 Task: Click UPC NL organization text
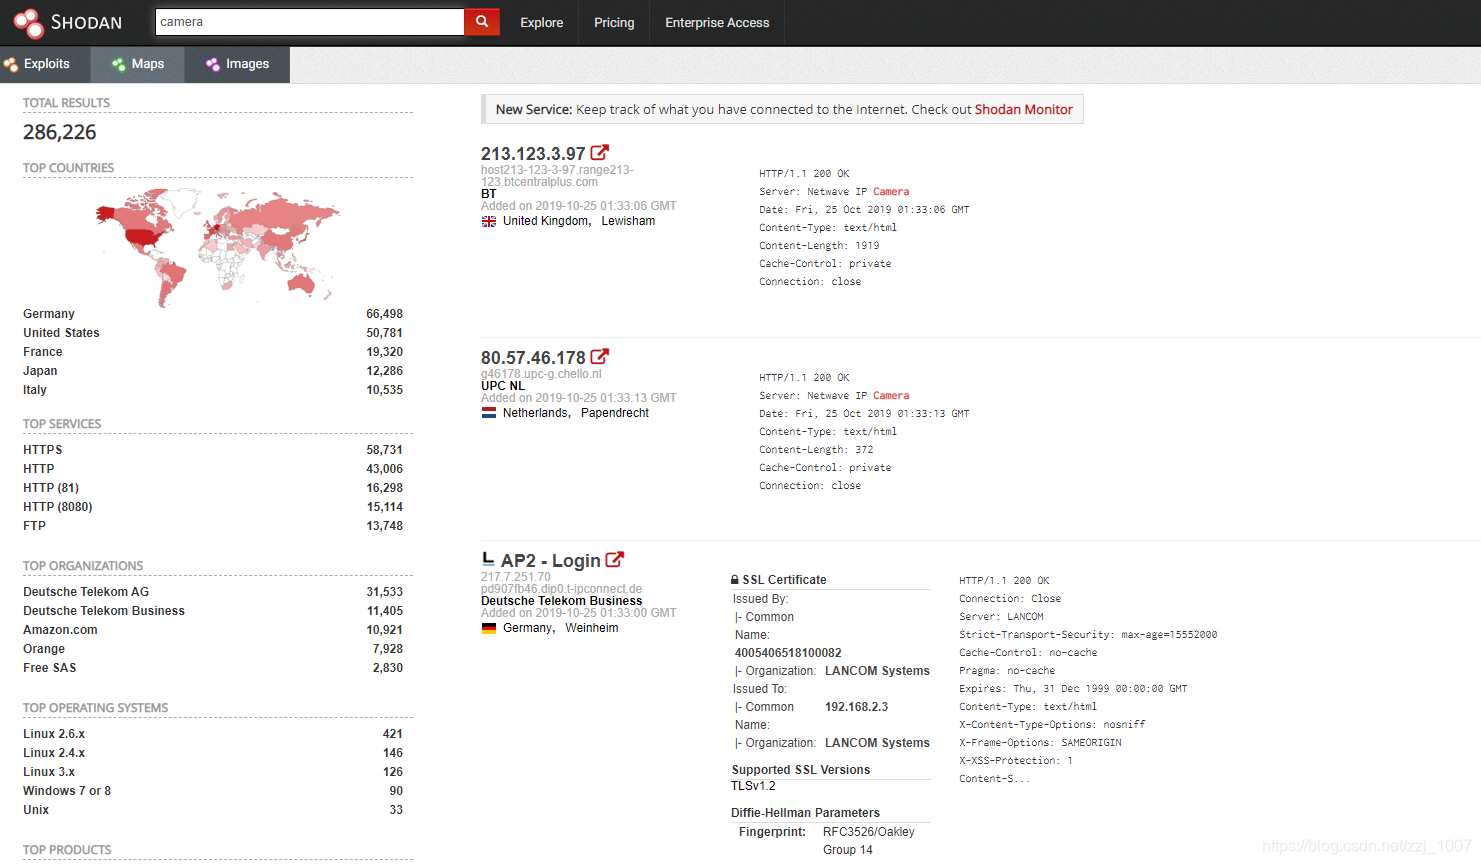click(x=503, y=386)
